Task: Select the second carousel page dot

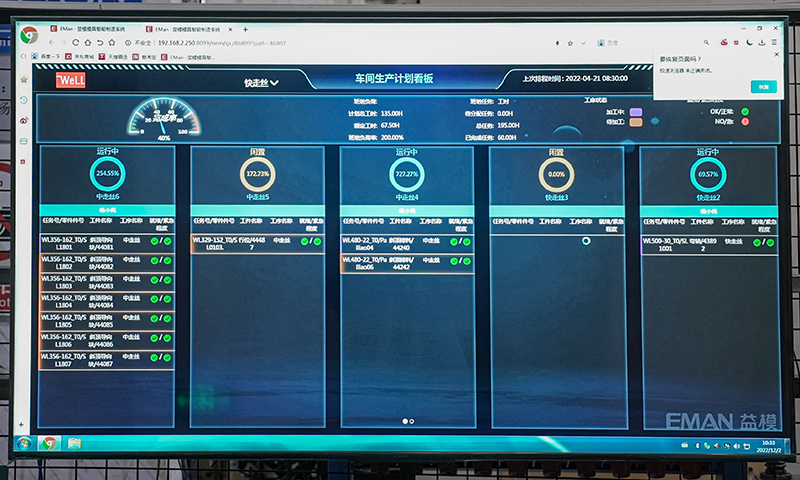Action: coord(413,422)
